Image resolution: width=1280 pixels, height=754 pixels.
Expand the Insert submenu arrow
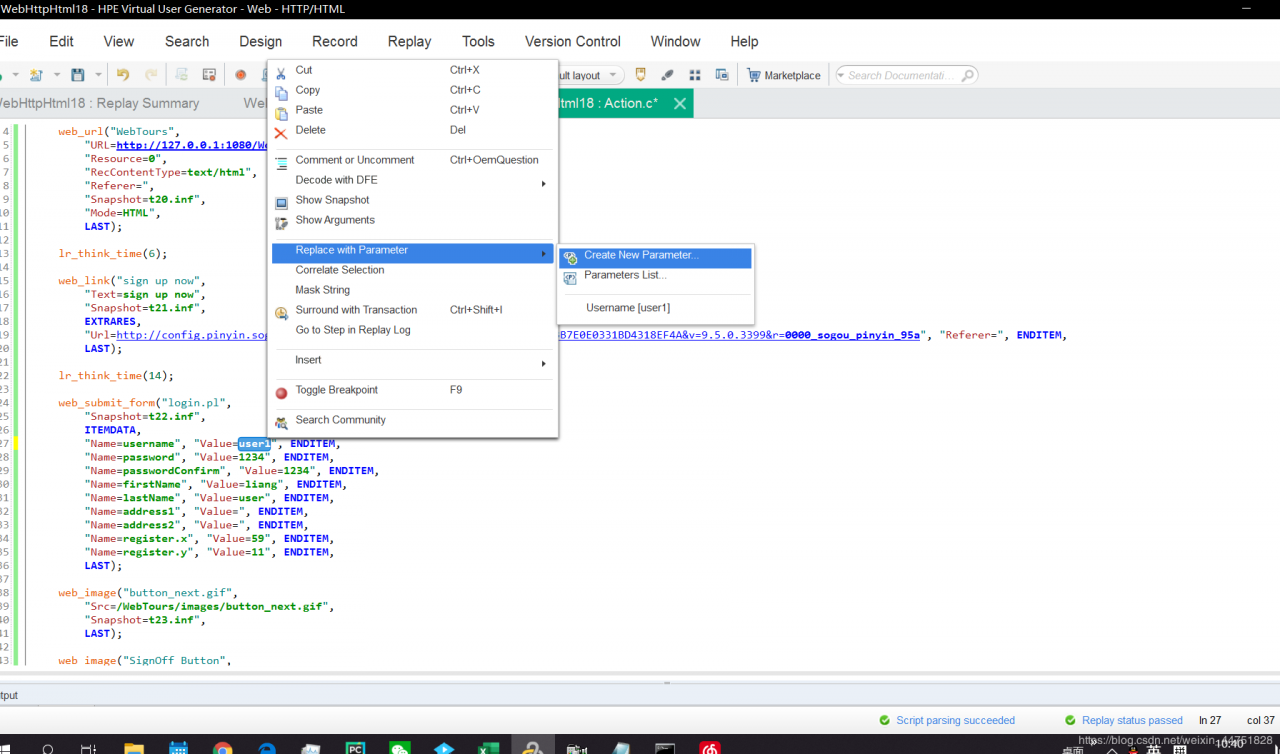pos(544,364)
